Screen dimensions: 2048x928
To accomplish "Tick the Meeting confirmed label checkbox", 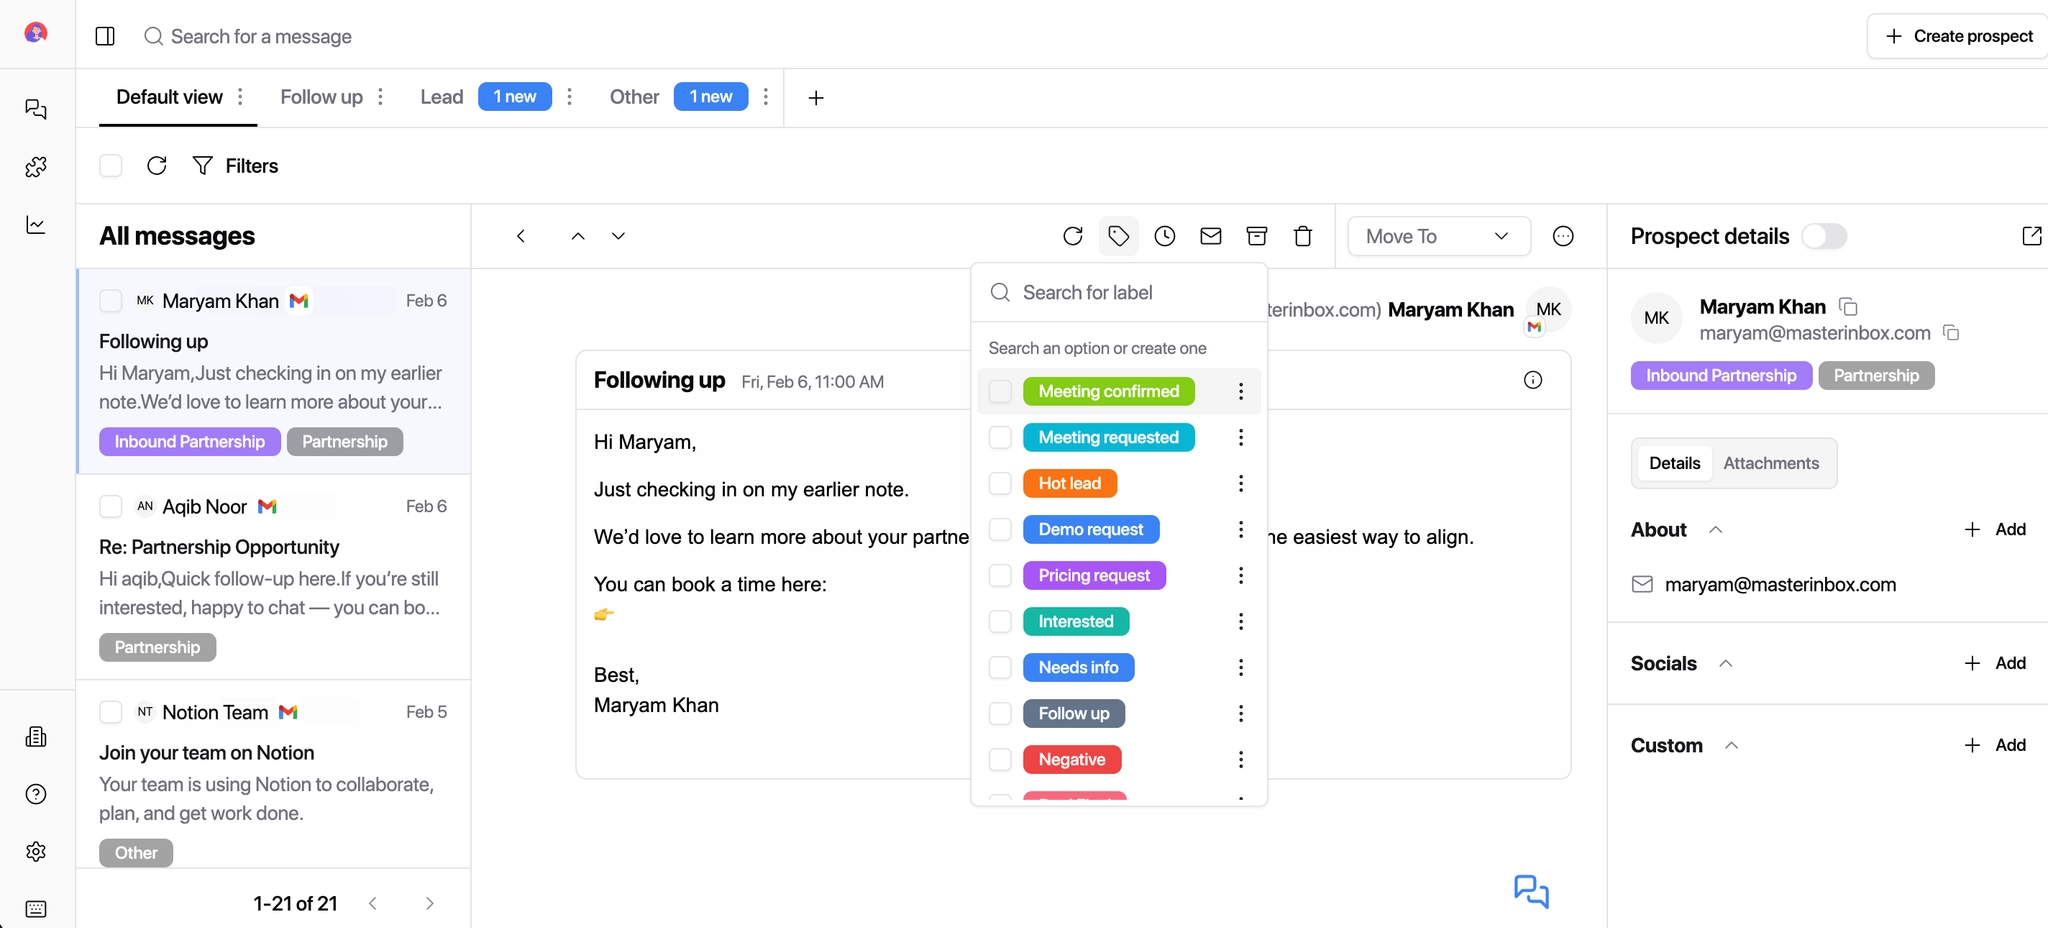I will click(x=1000, y=392).
